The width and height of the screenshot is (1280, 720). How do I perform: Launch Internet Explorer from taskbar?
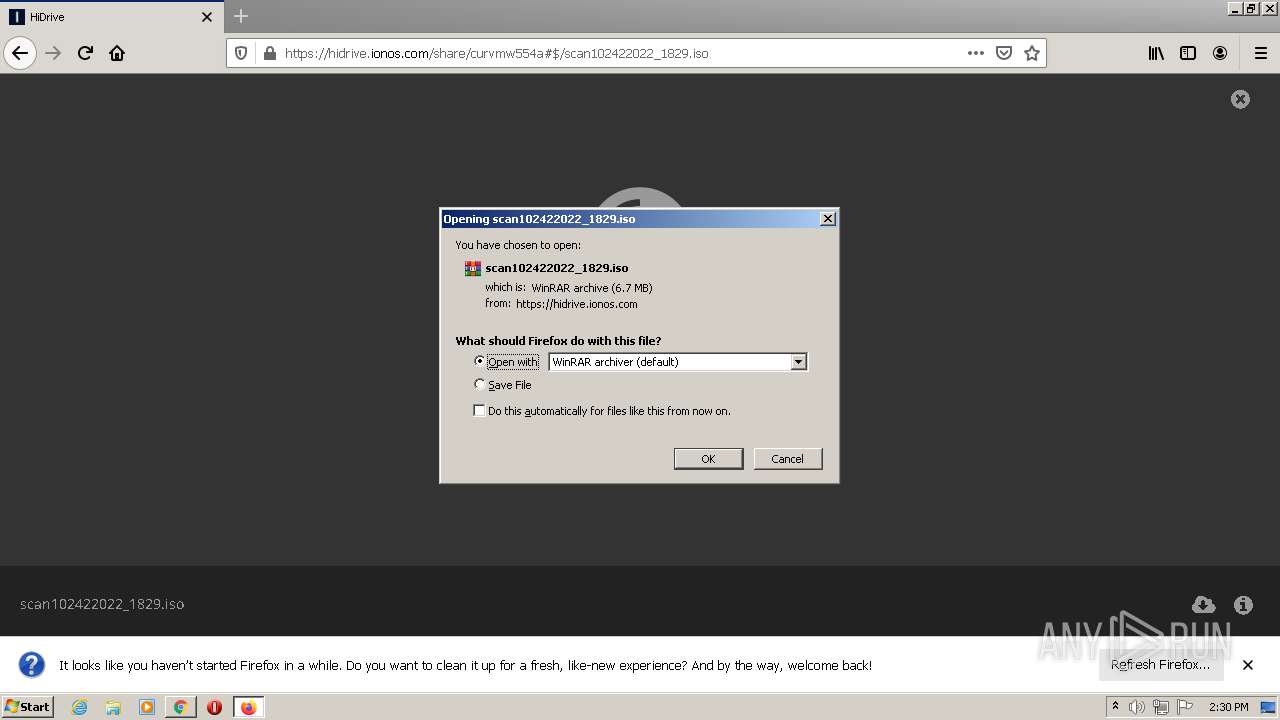80,707
